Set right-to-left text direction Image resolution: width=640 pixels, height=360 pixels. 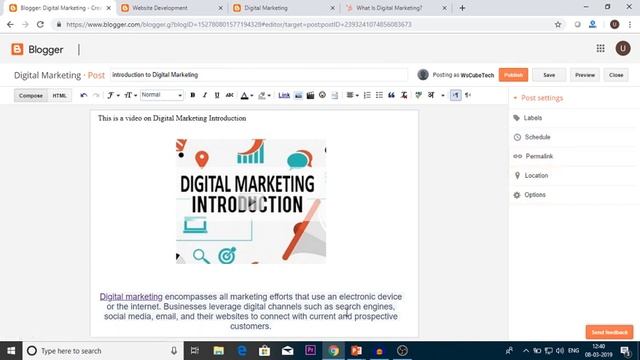[x=468, y=95]
